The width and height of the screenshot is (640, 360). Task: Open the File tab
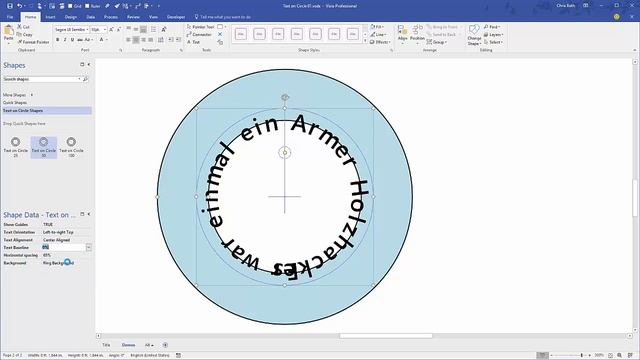point(10,17)
